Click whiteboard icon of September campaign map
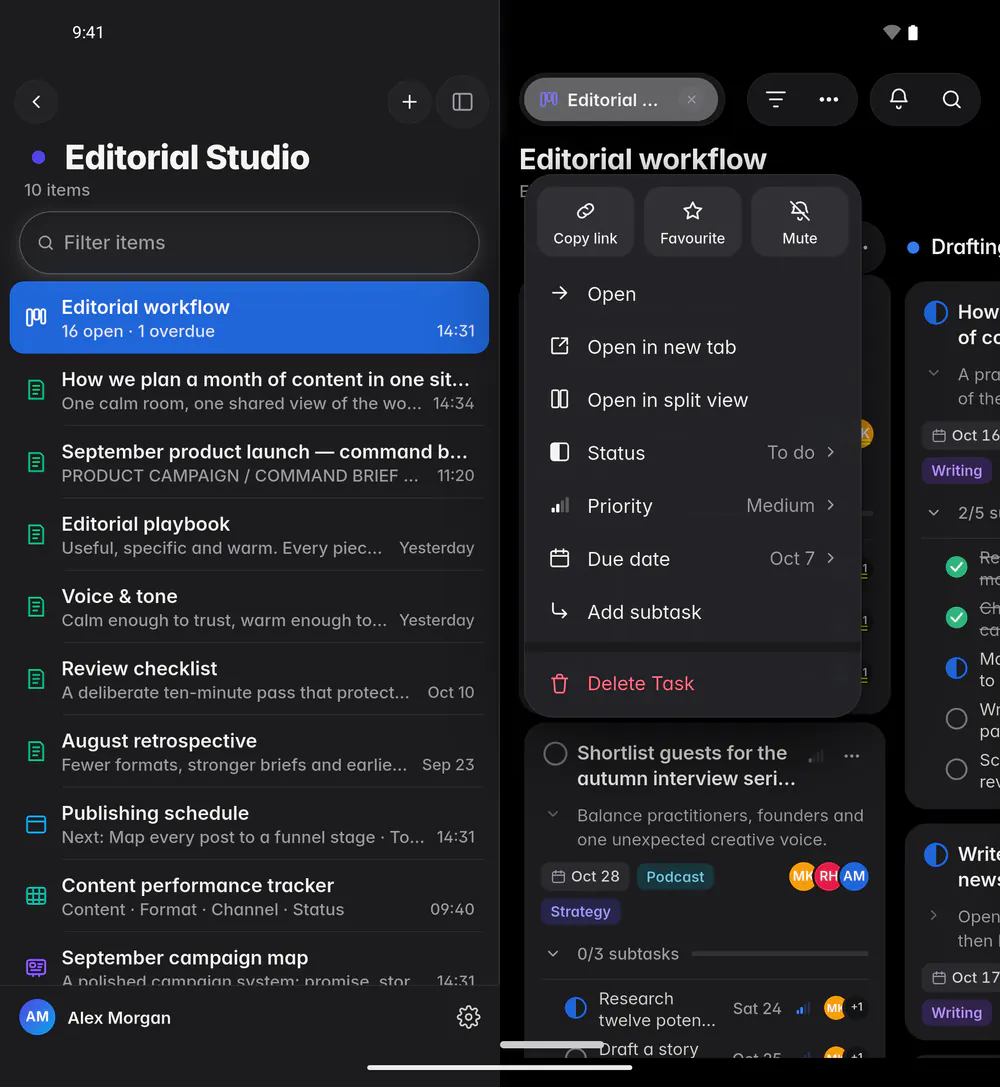 (36, 968)
